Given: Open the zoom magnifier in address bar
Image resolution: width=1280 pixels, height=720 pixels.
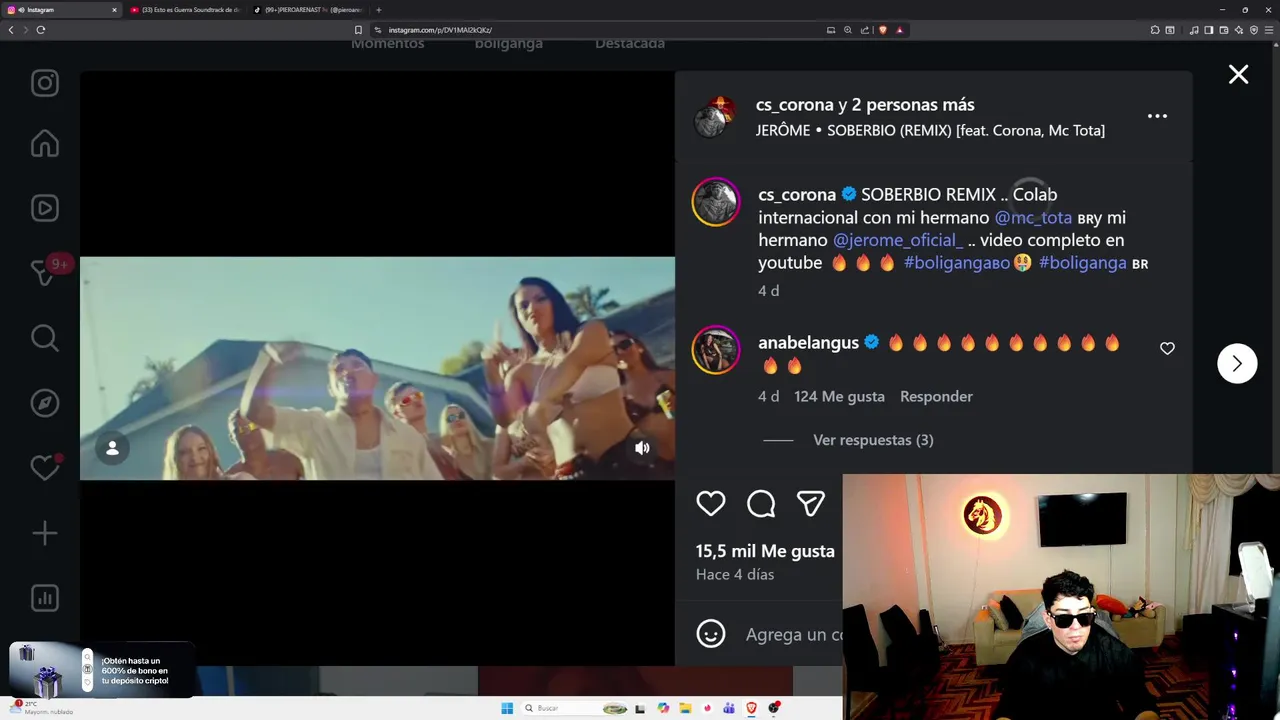Looking at the screenshot, I should point(848,30).
